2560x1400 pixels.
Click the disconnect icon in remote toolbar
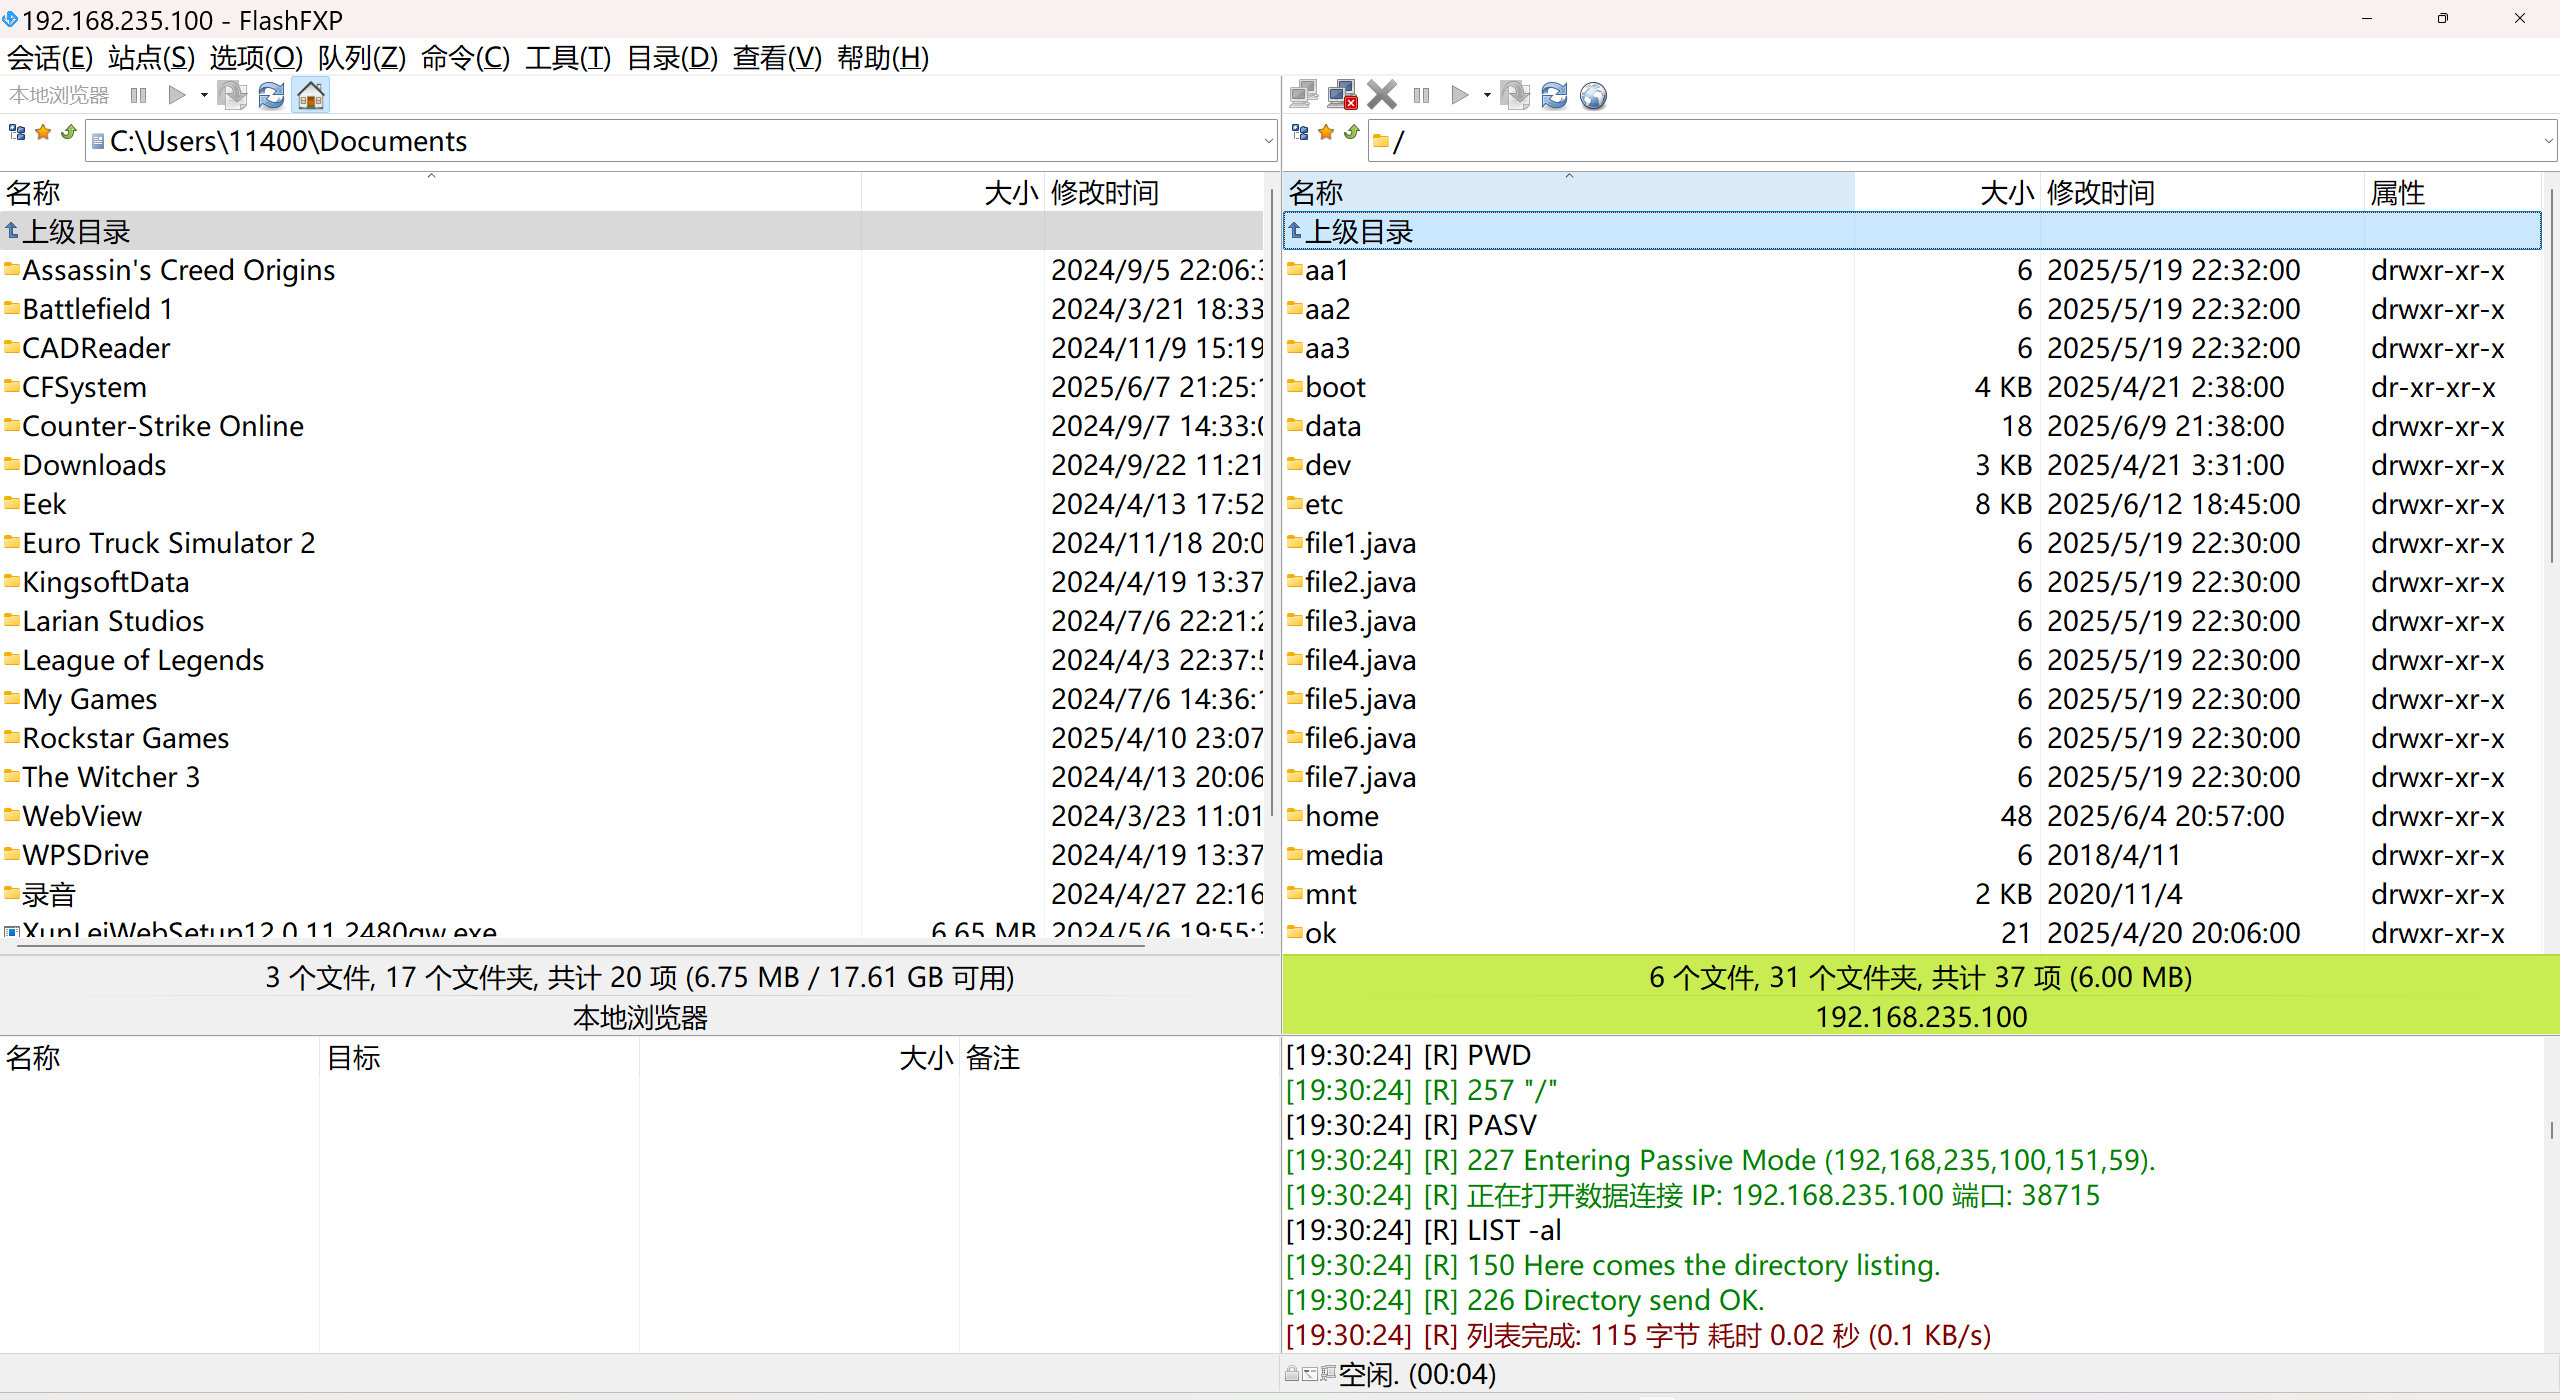click(x=1341, y=95)
